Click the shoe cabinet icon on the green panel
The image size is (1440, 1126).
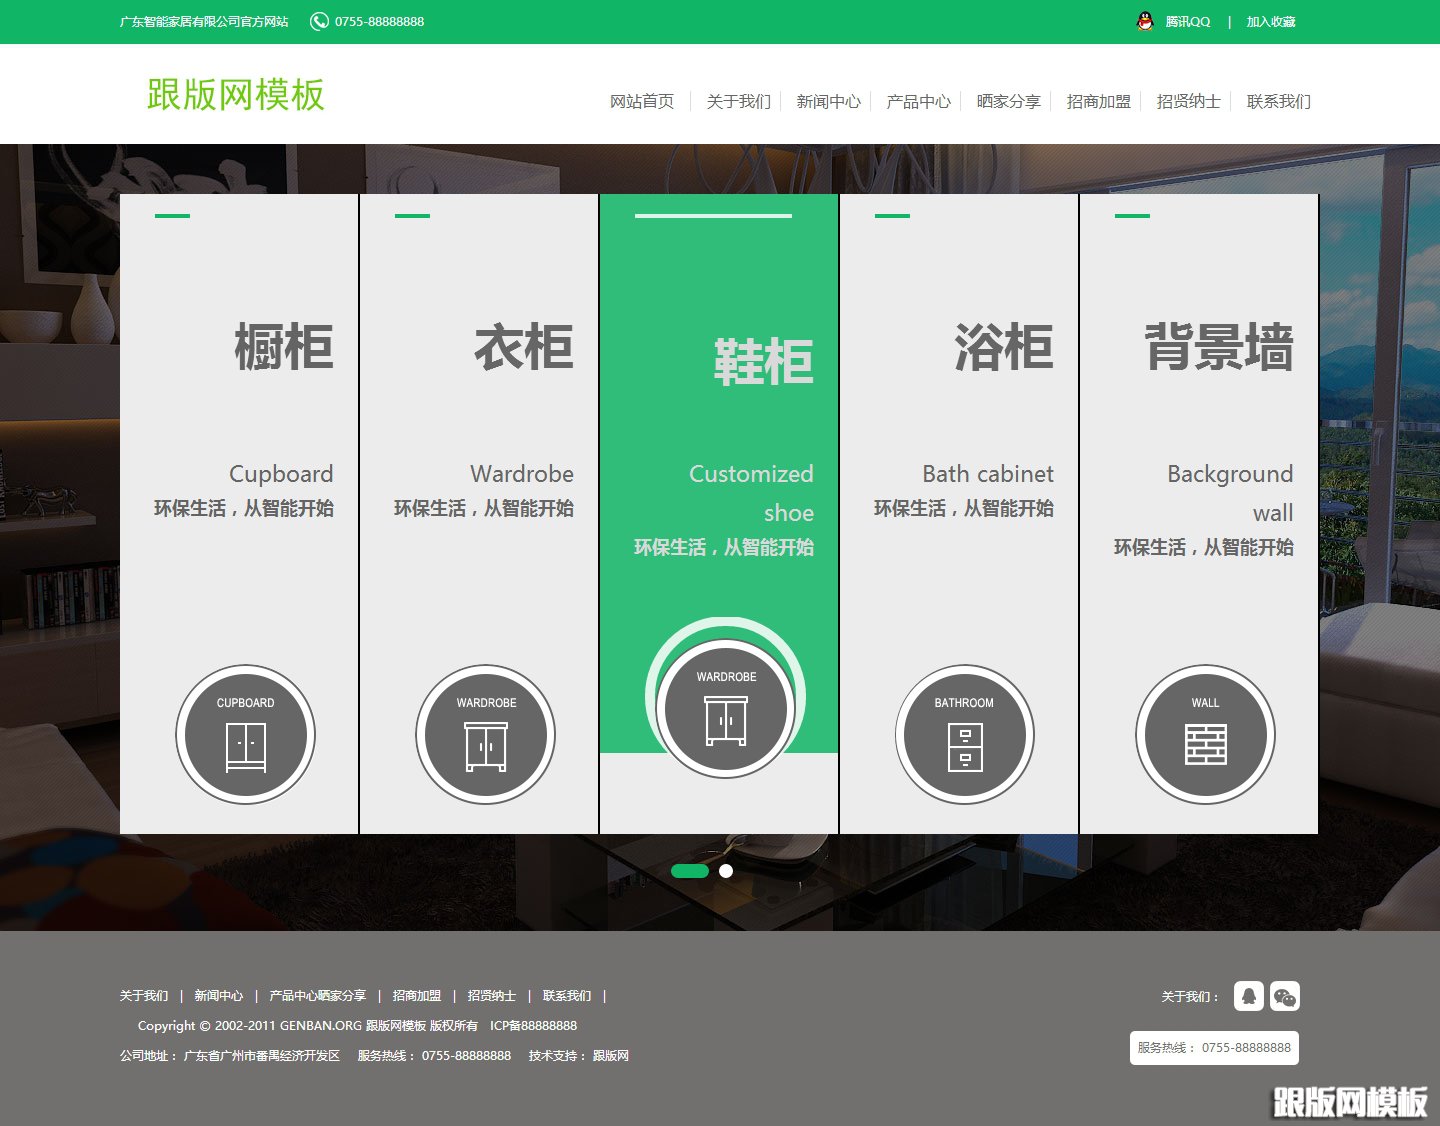click(x=728, y=706)
